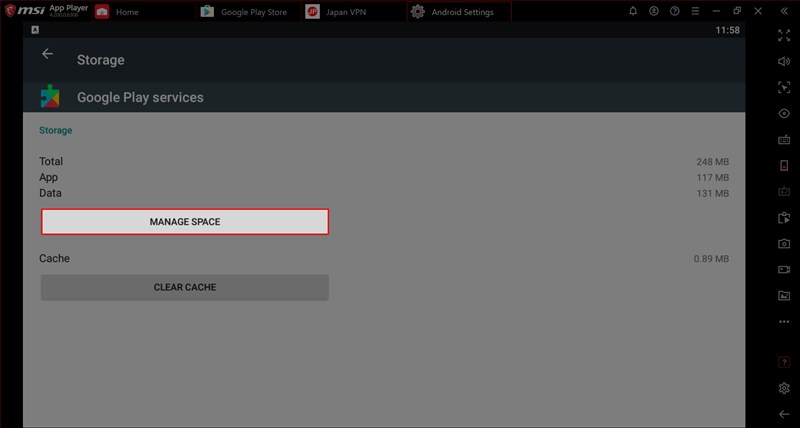
Task: Click the Google Play services puzzle icon
Action: 50,96
